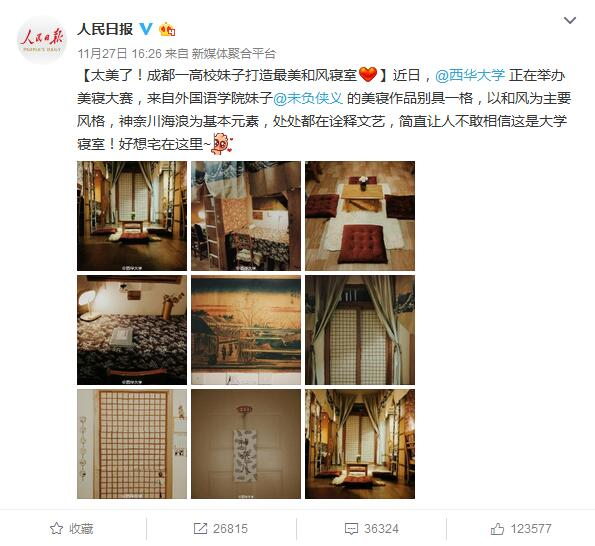
Task: Click the People's Daily profile avatar
Action: click(41, 40)
